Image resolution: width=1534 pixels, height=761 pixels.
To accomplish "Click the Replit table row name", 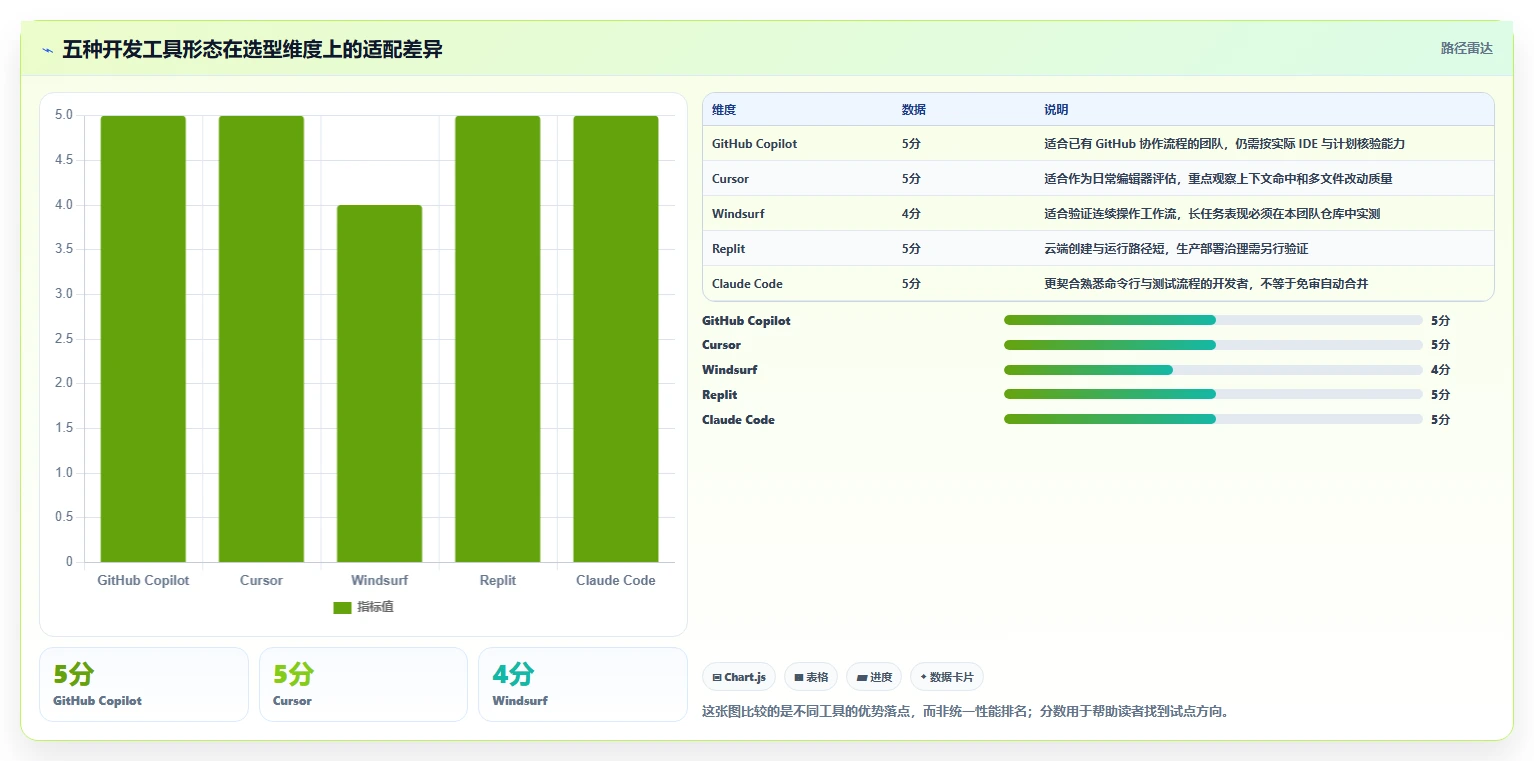I will [x=729, y=249].
